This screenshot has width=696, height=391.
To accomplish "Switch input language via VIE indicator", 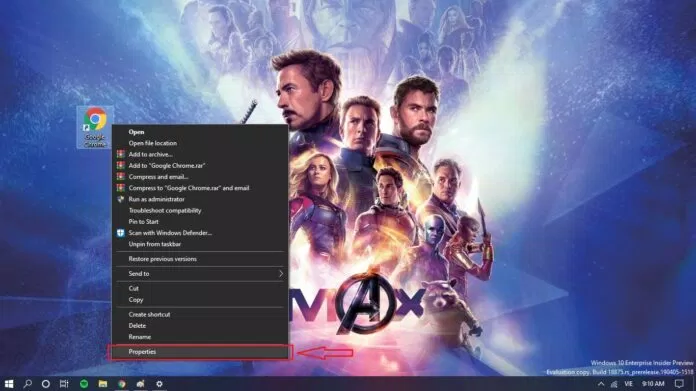I will click(629, 384).
